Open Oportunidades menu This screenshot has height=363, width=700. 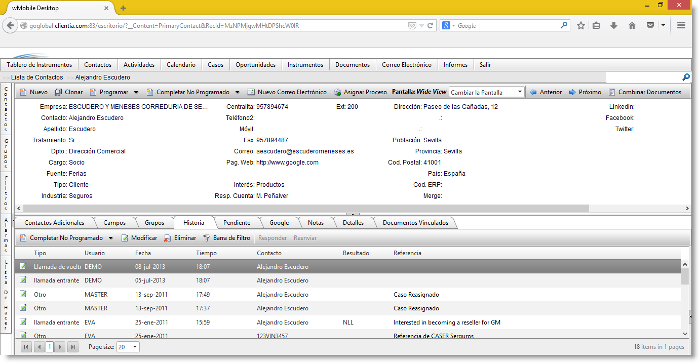pyautogui.click(x=255, y=65)
